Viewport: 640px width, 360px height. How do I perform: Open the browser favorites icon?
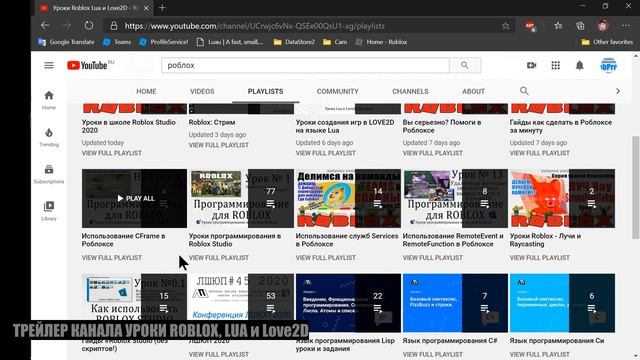558,26
